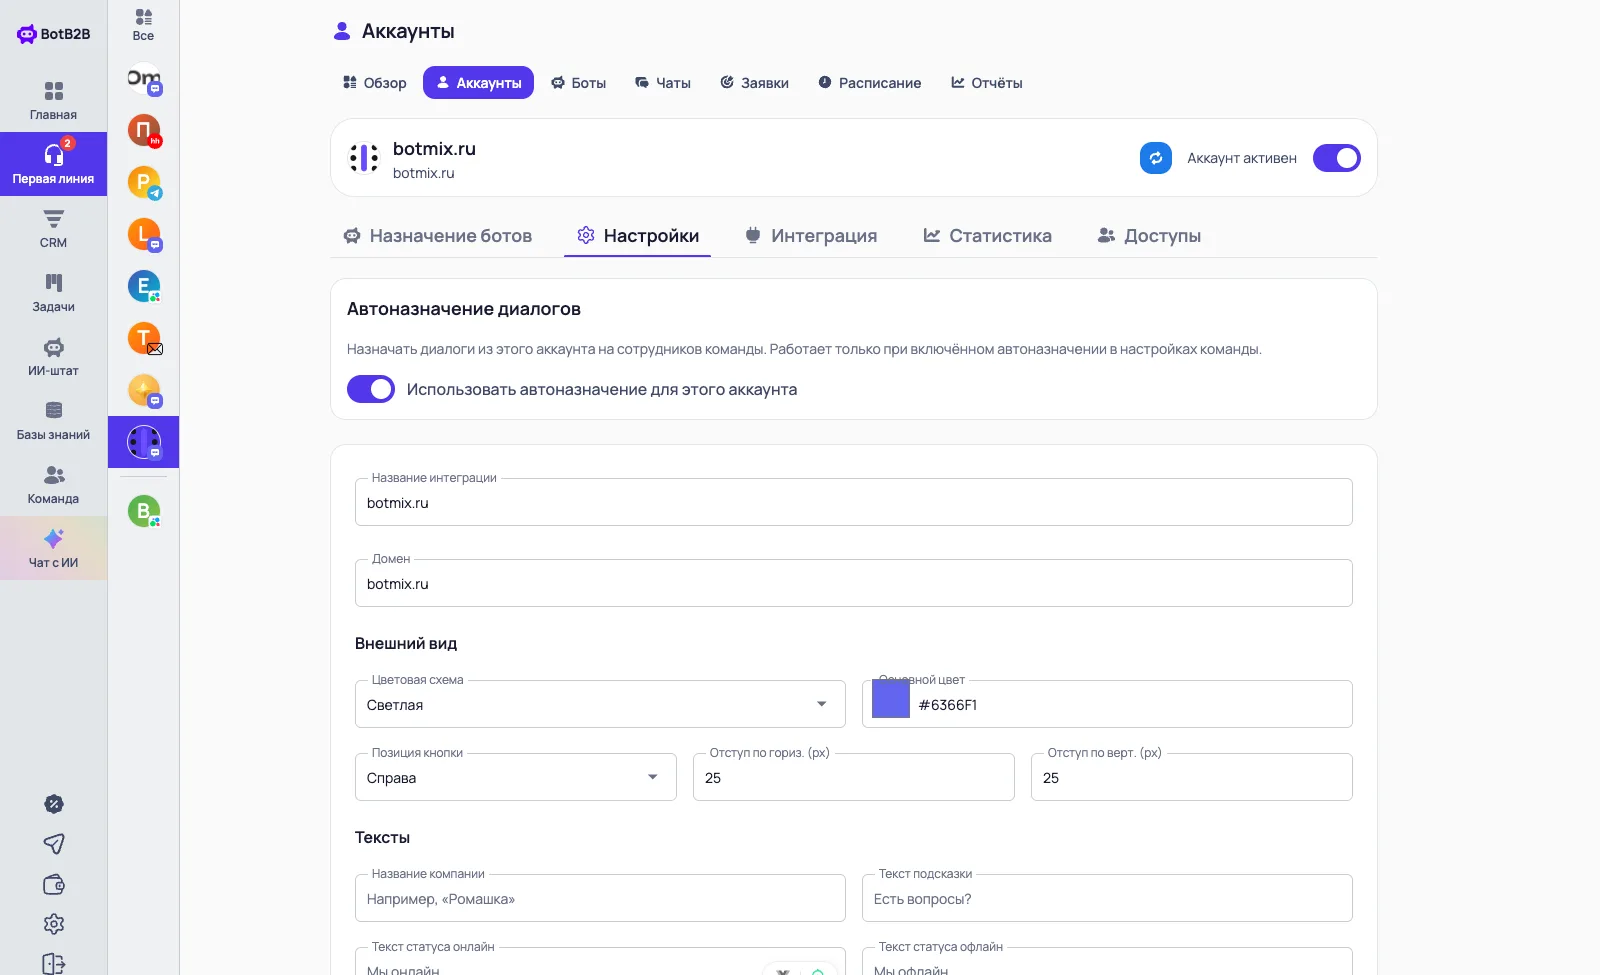
Task: Pick the #6366F1 main color swatch
Action: (891, 698)
